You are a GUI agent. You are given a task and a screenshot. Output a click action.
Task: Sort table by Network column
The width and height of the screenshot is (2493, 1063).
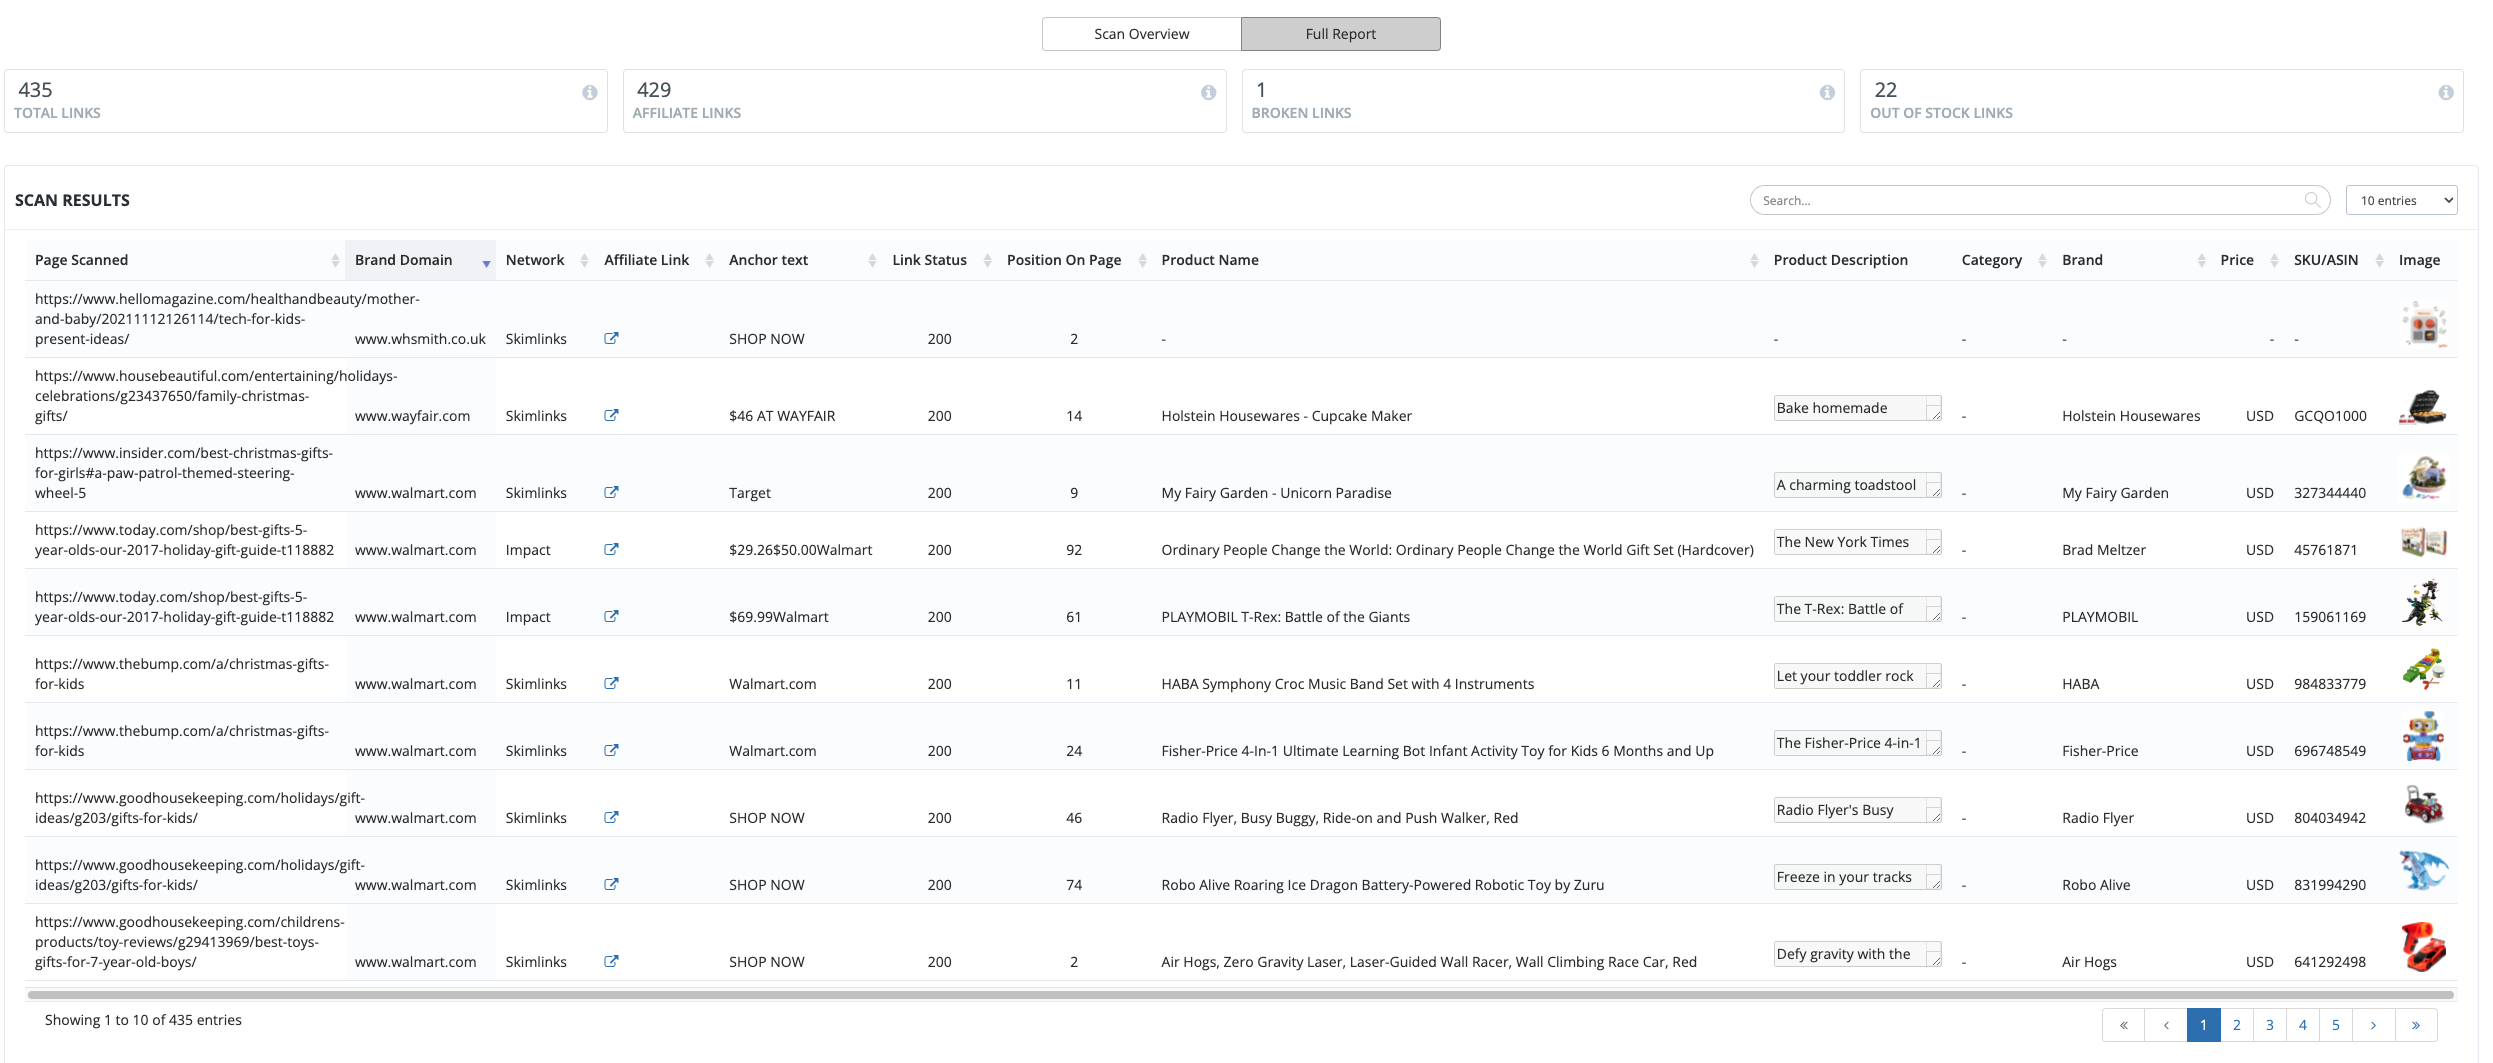(x=545, y=260)
